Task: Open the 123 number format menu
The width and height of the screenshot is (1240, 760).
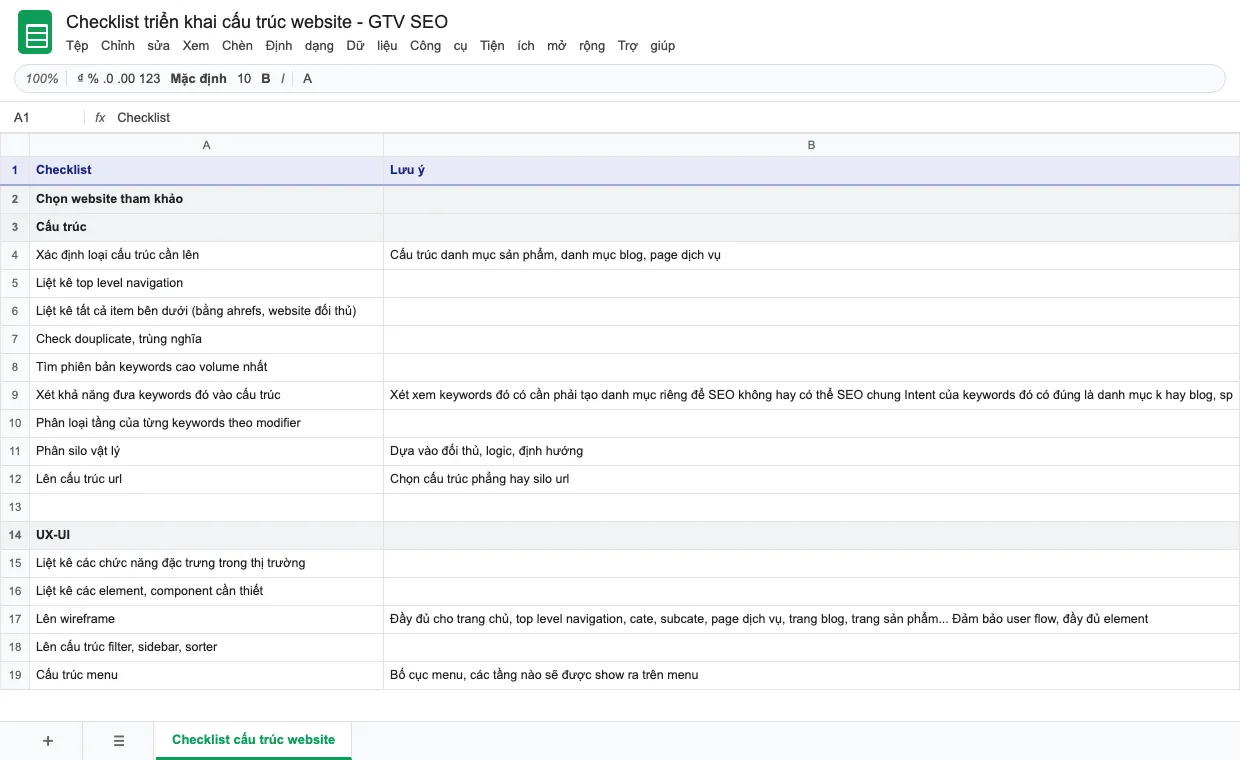Action: (x=150, y=78)
